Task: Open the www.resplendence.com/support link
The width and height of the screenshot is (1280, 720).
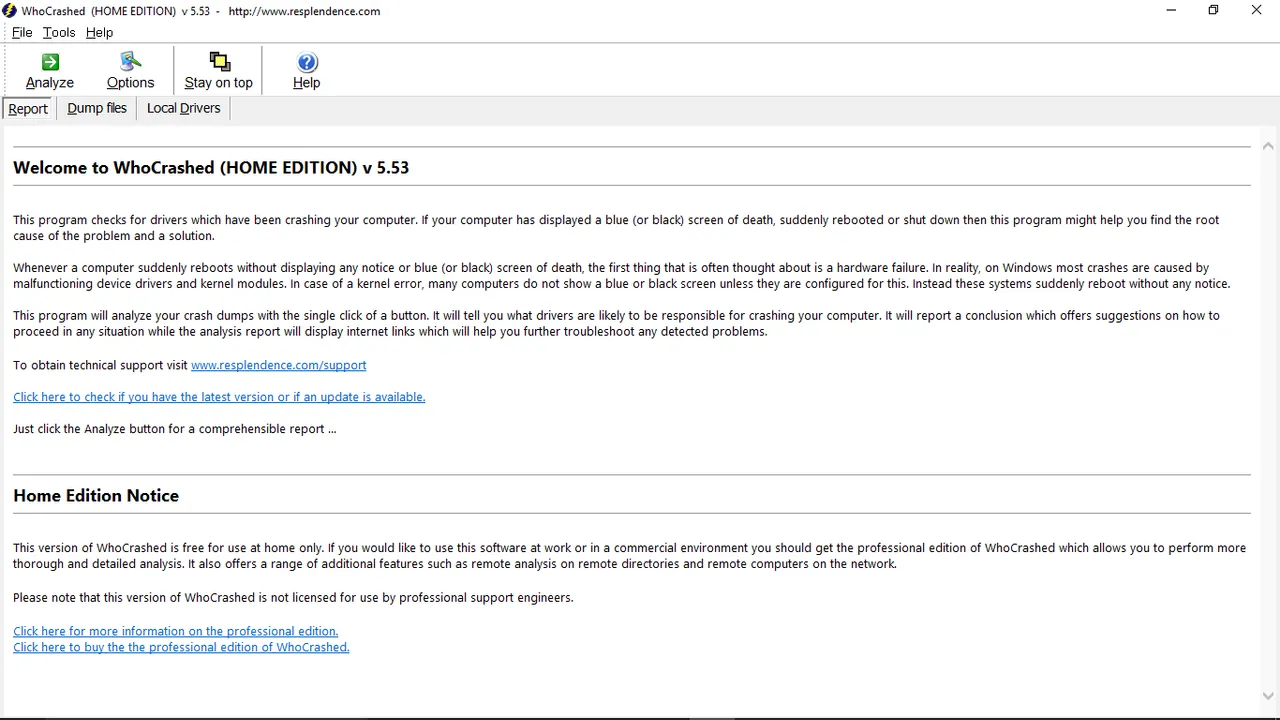Action: point(279,365)
